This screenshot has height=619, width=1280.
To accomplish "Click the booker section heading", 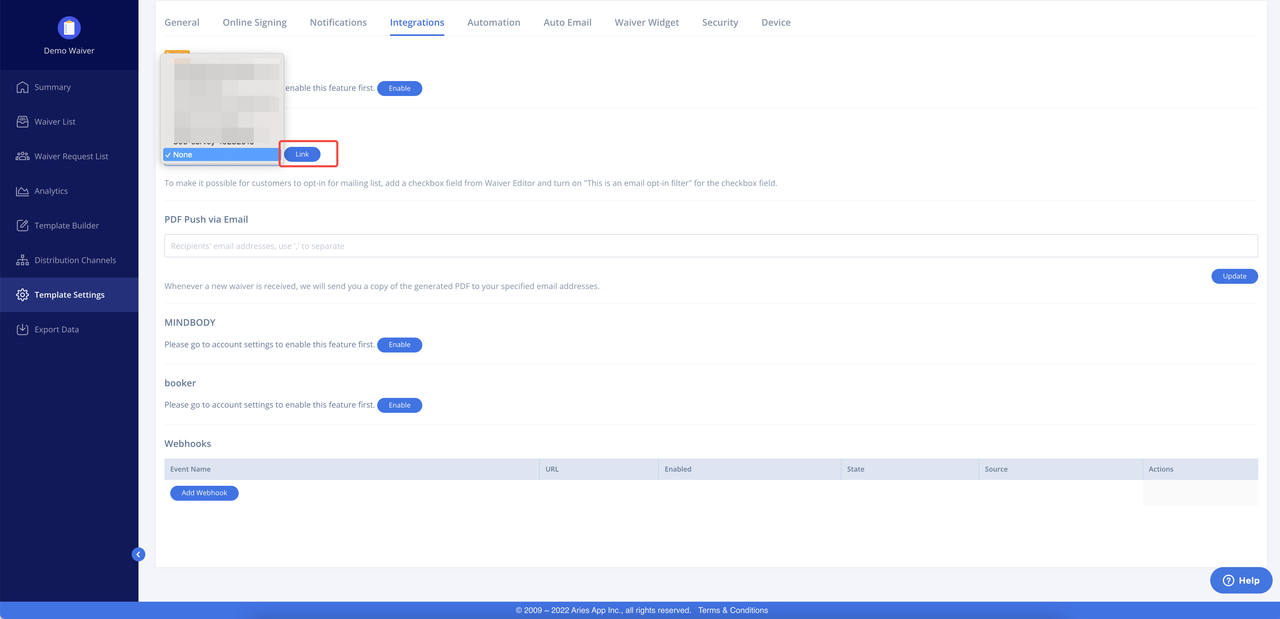I will [x=180, y=383].
